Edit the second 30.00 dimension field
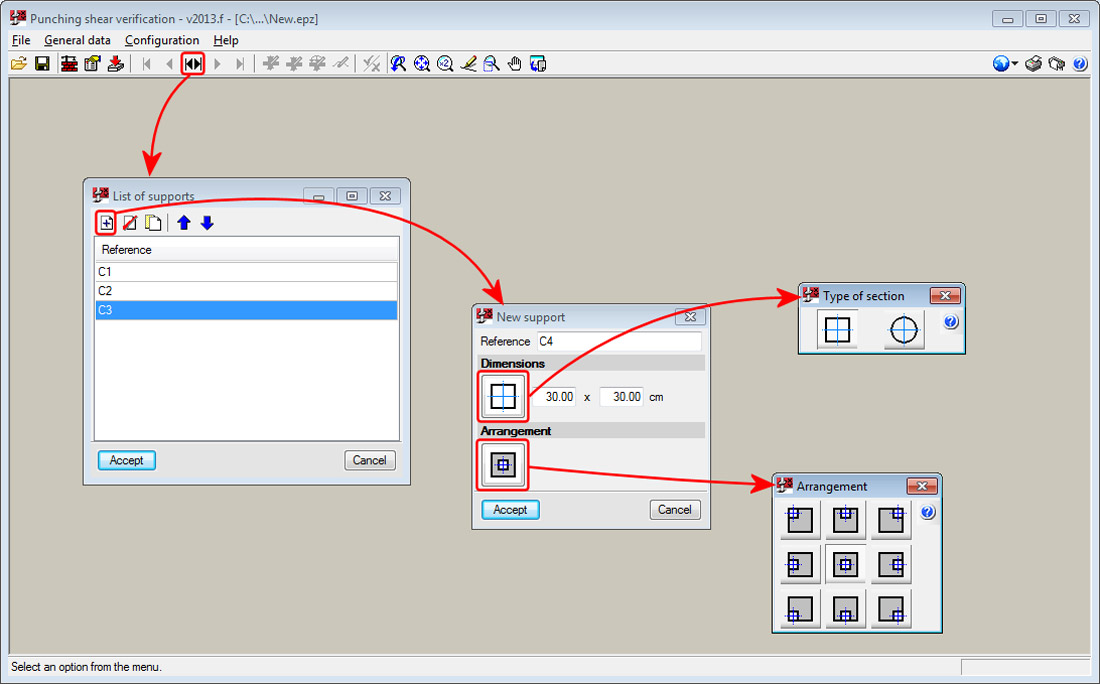 pos(622,396)
